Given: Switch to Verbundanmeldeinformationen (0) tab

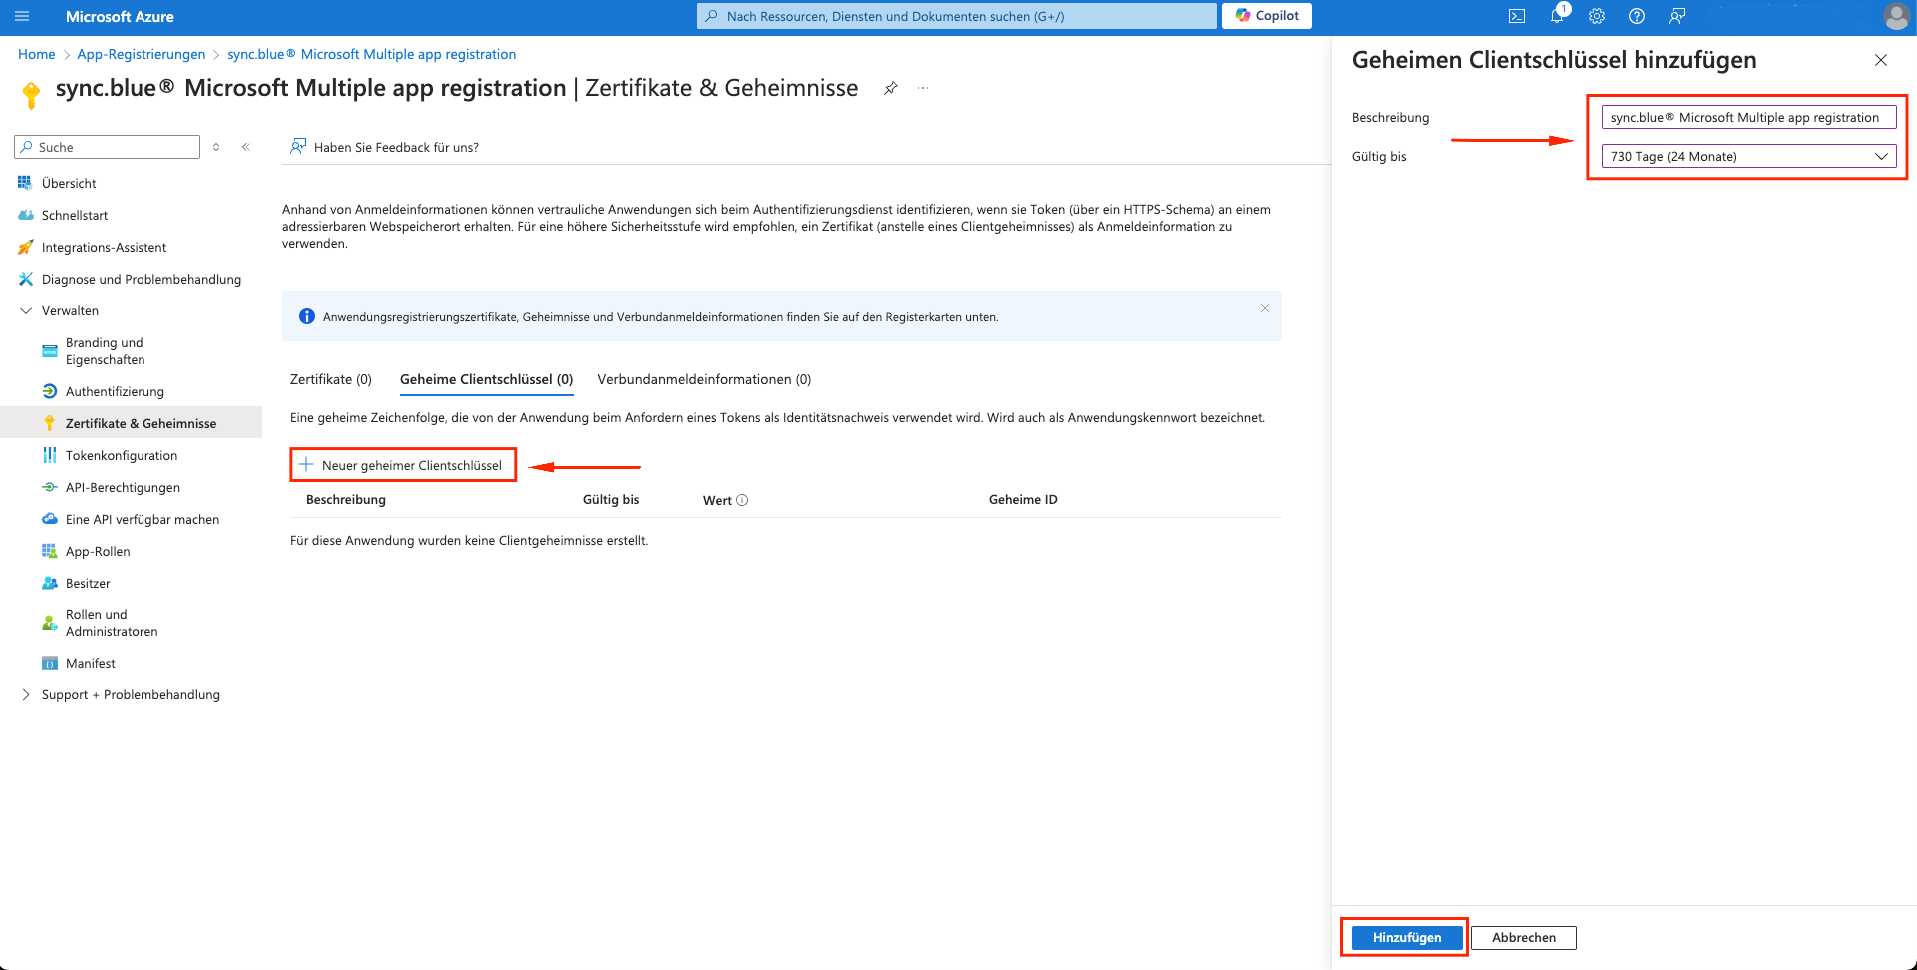Looking at the screenshot, I should (x=704, y=379).
